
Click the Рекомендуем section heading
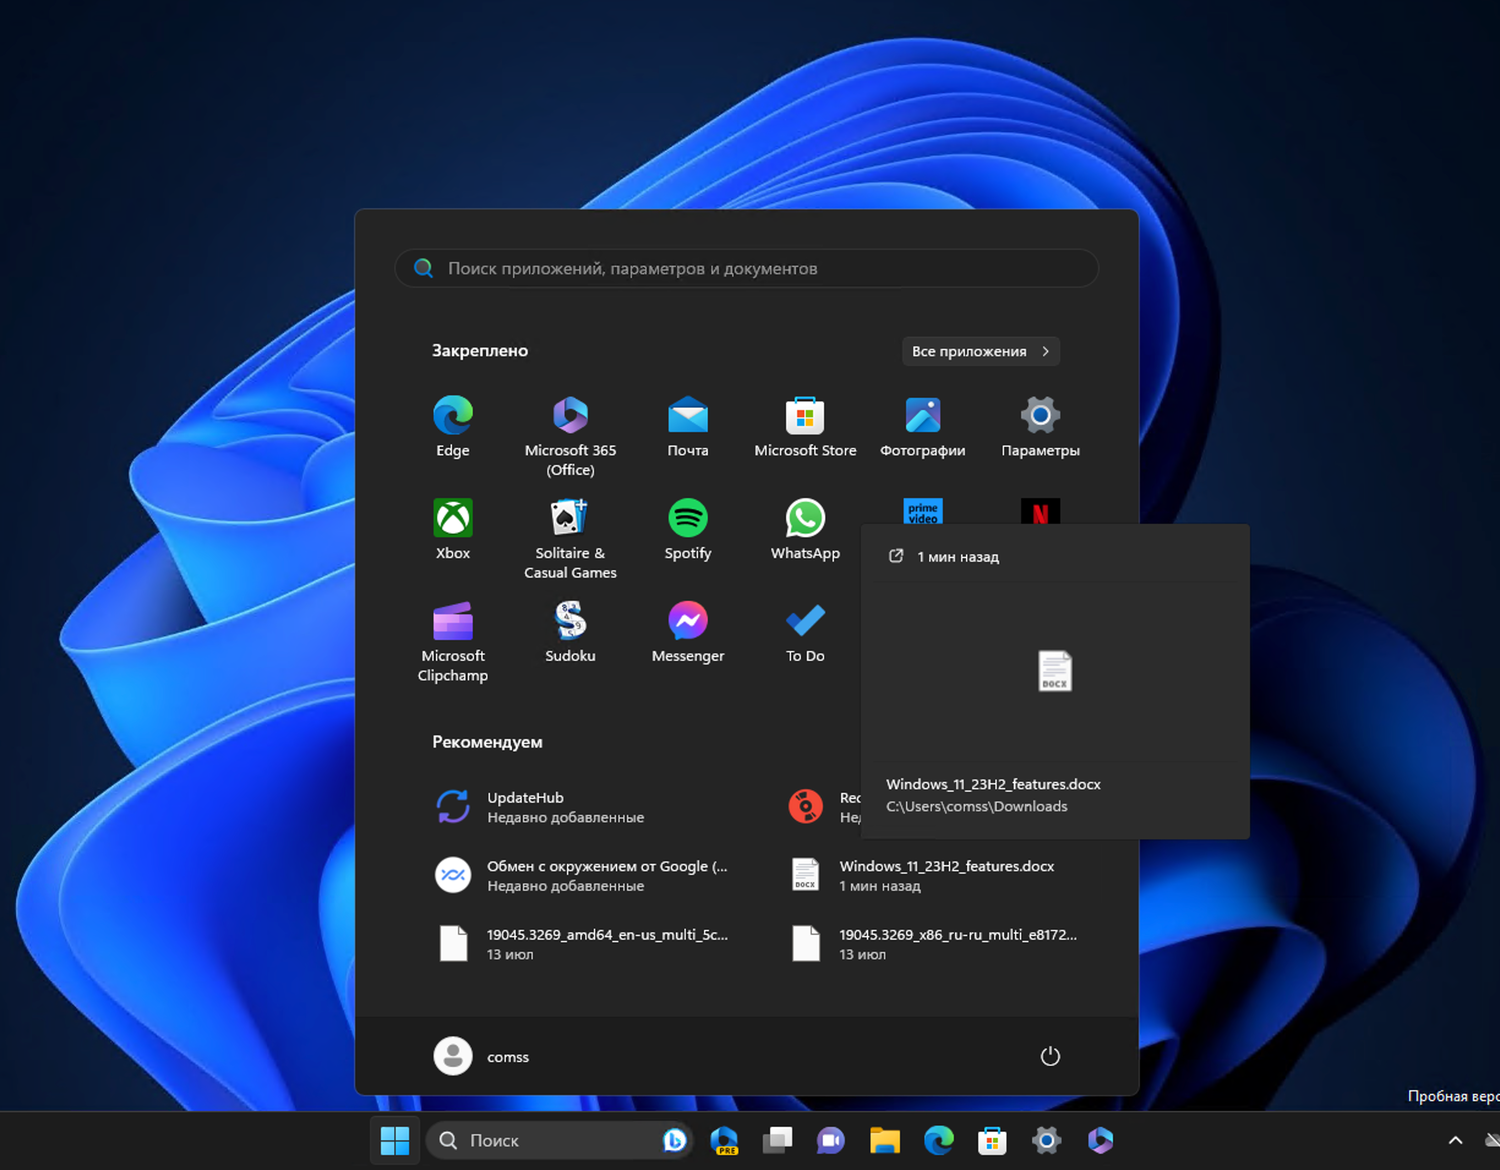click(487, 742)
